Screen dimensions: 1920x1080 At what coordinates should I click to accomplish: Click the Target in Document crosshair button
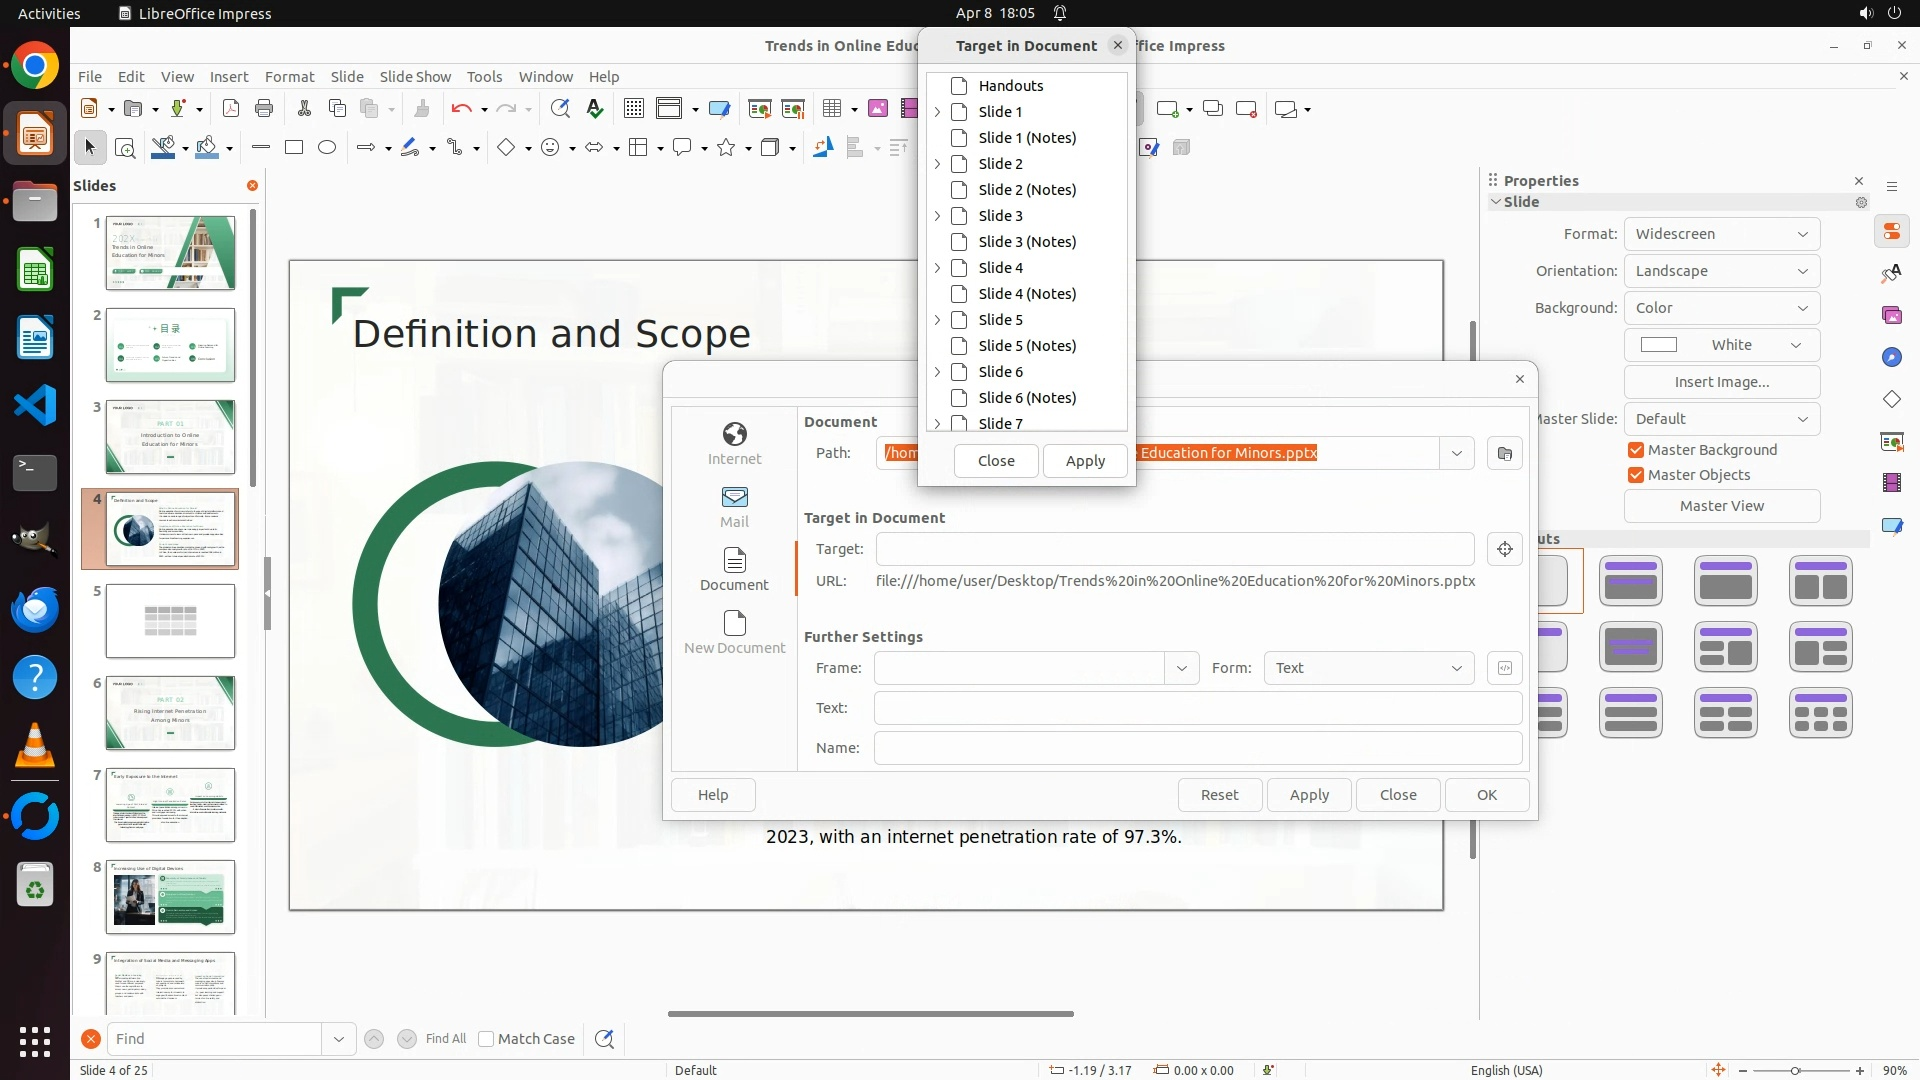1504,549
